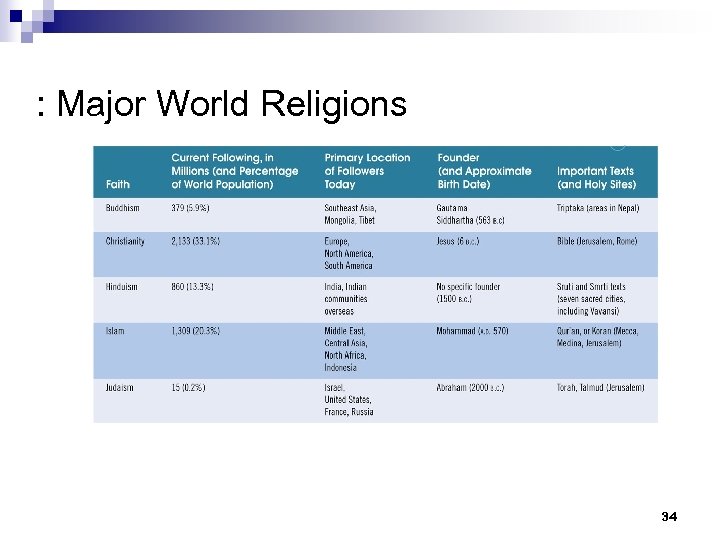
Task: Click the 'Judaism' row label
Action: tap(119, 388)
